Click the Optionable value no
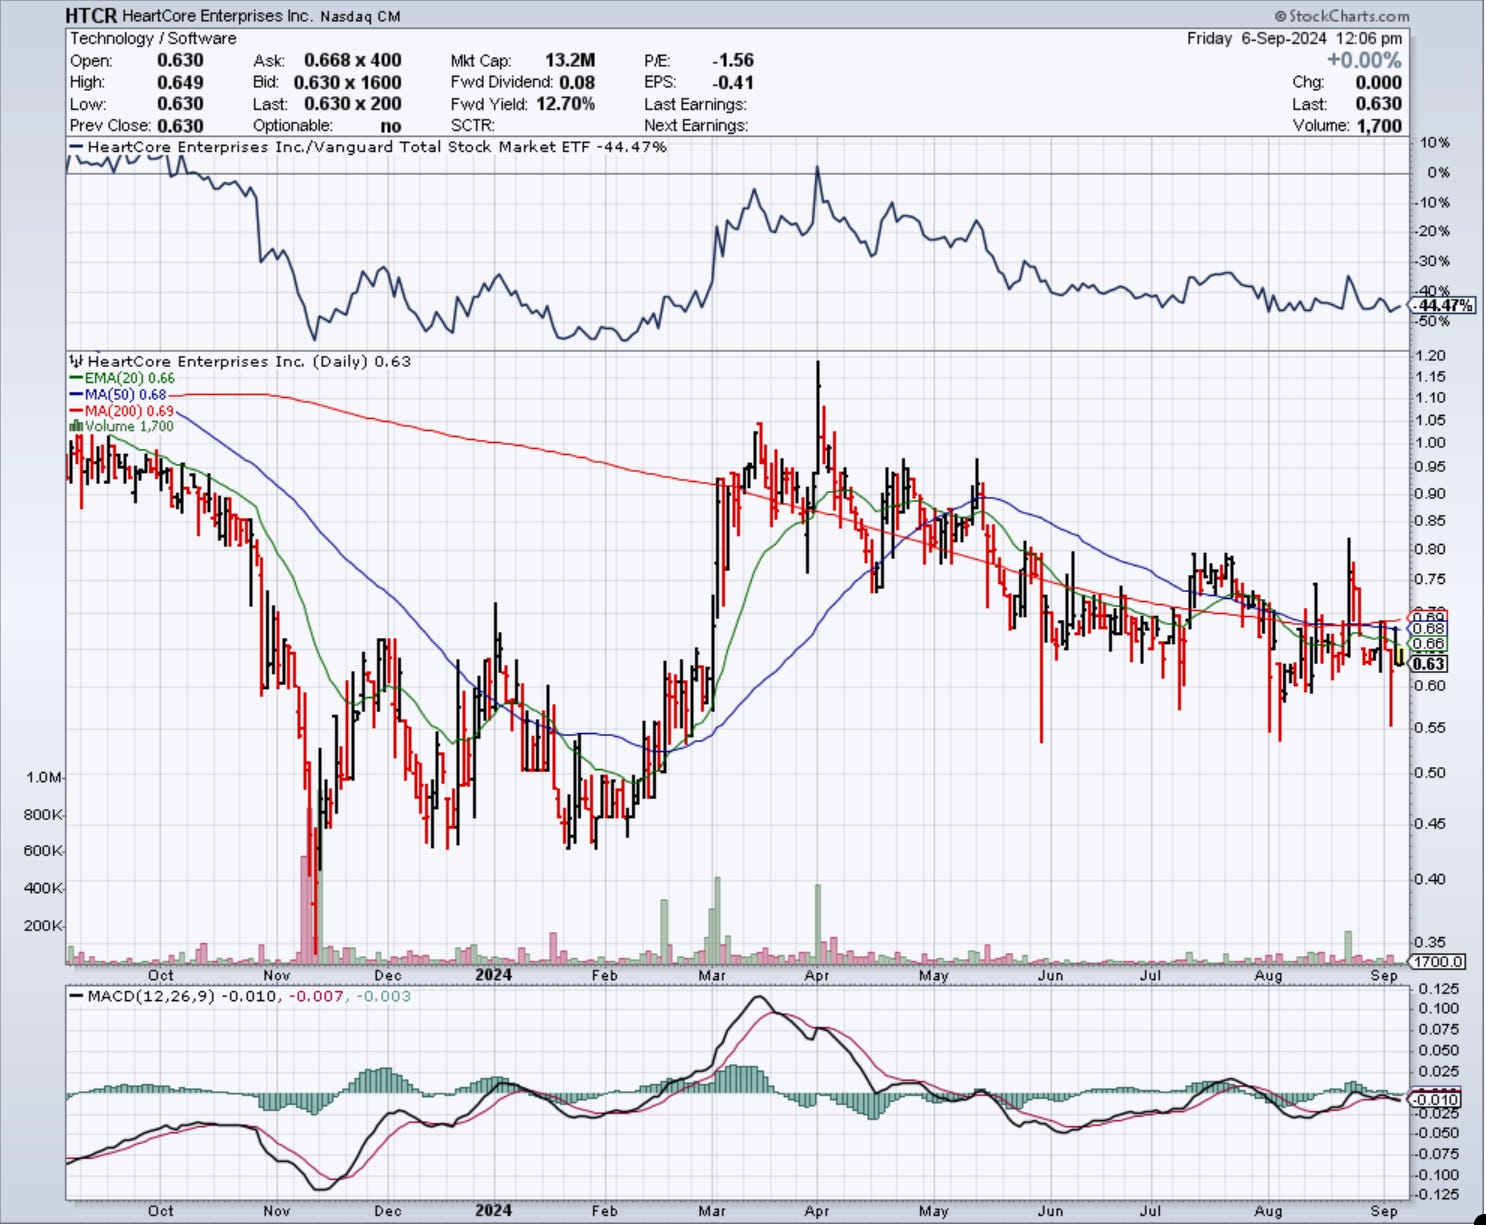1486x1225 pixels. (391, 126)
